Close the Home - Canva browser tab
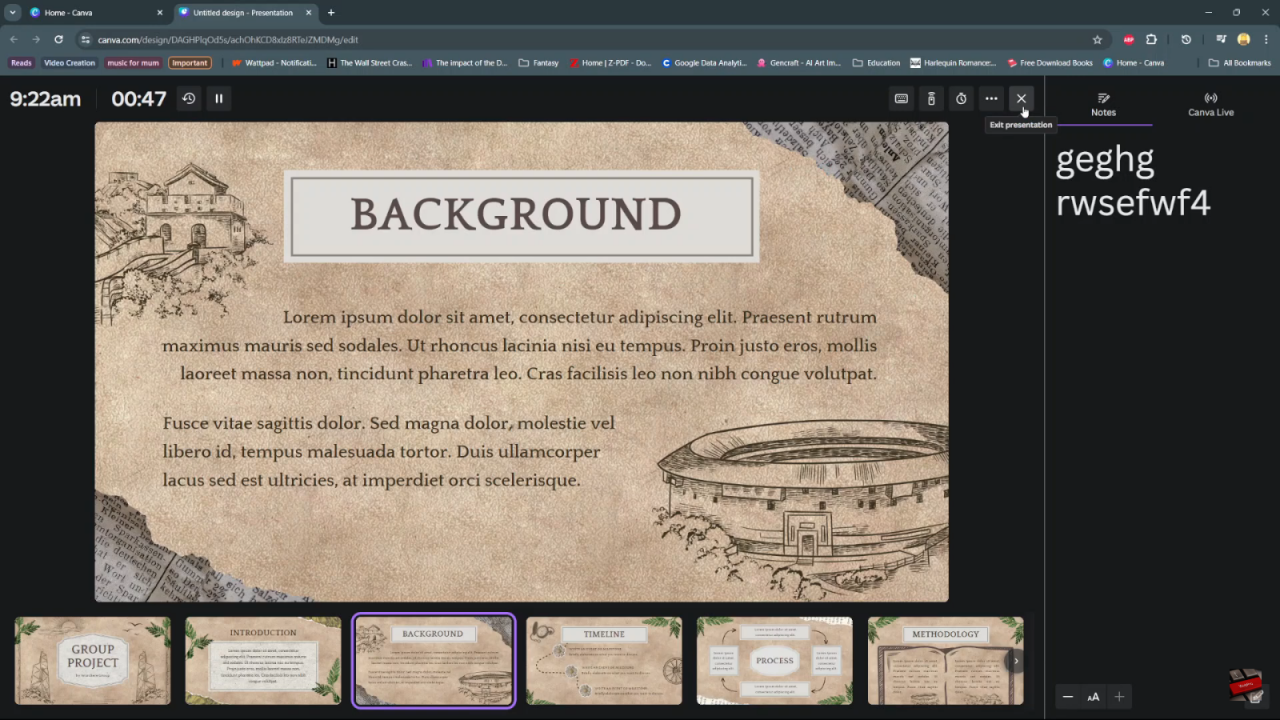 (x=160, y=12)
